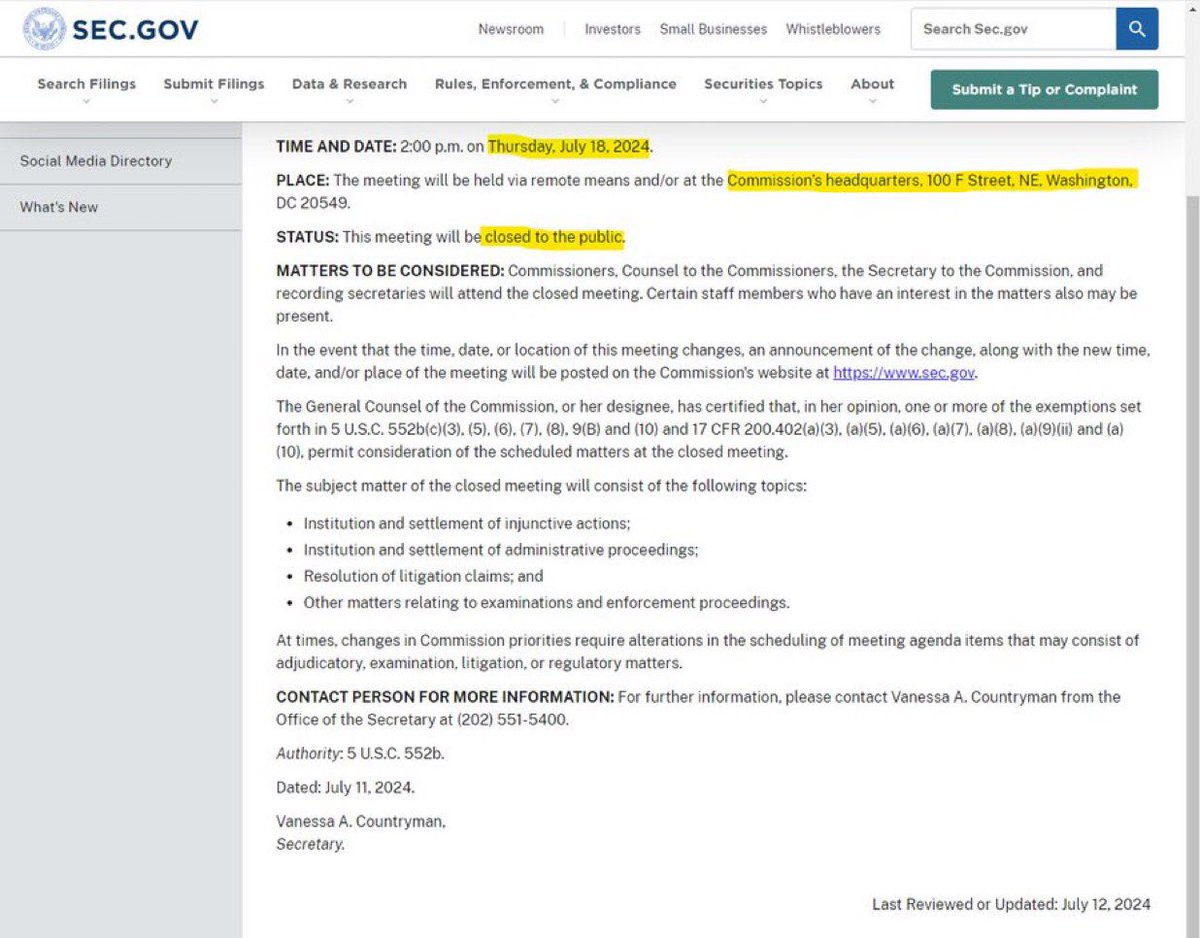Expand the Submit Filings dropdown

[214, 84]
